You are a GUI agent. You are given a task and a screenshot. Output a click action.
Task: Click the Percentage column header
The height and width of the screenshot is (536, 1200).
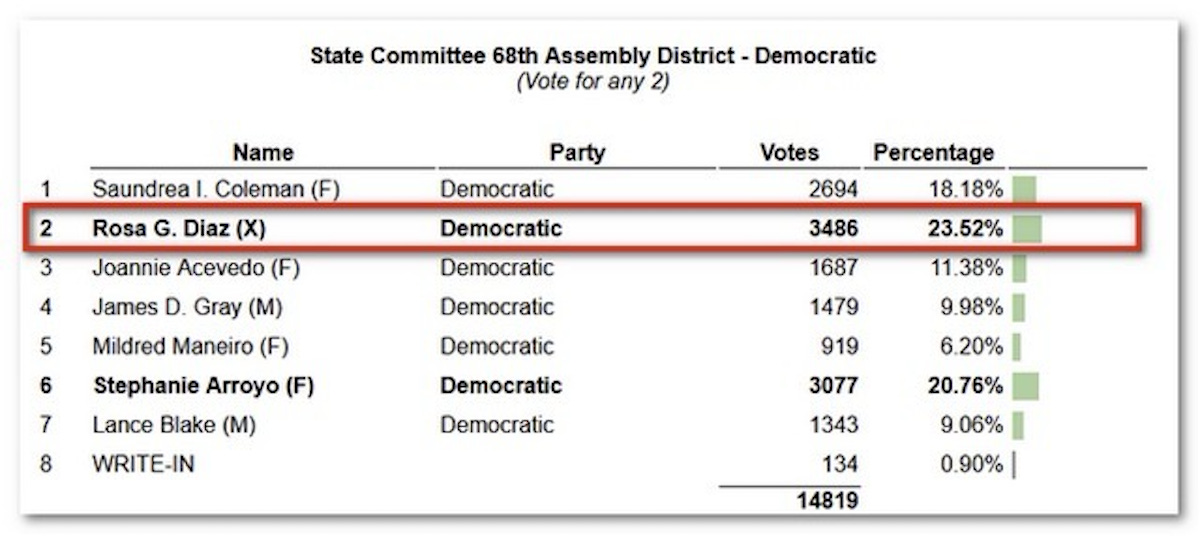(934, 153)
